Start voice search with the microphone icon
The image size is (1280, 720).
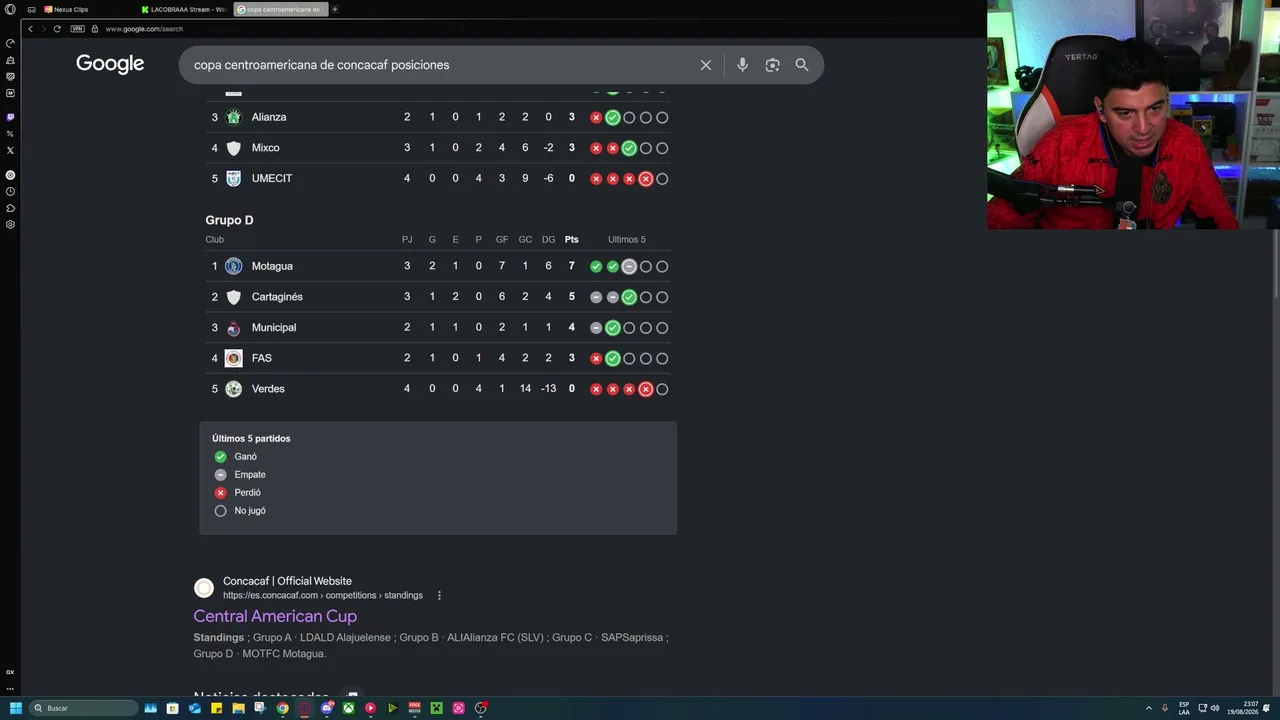click(742, 65)
